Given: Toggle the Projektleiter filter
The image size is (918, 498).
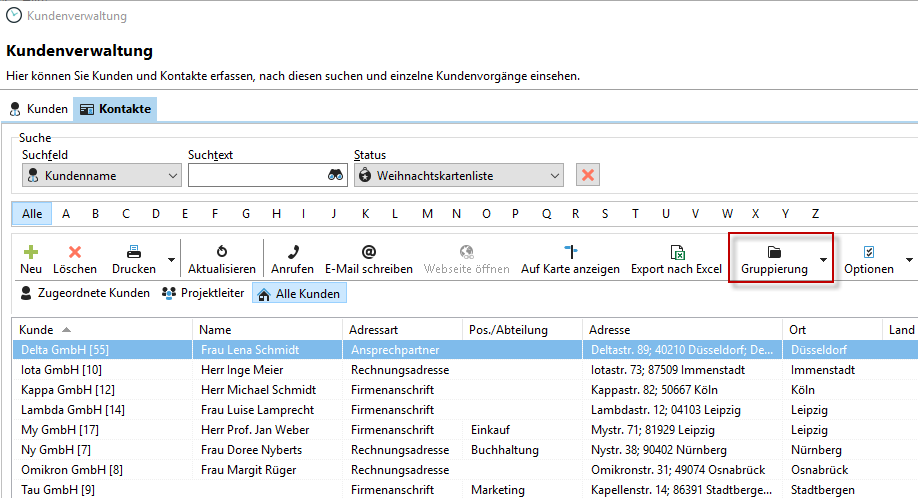Looking at the screenshot, I should click(x=204, y=293).
